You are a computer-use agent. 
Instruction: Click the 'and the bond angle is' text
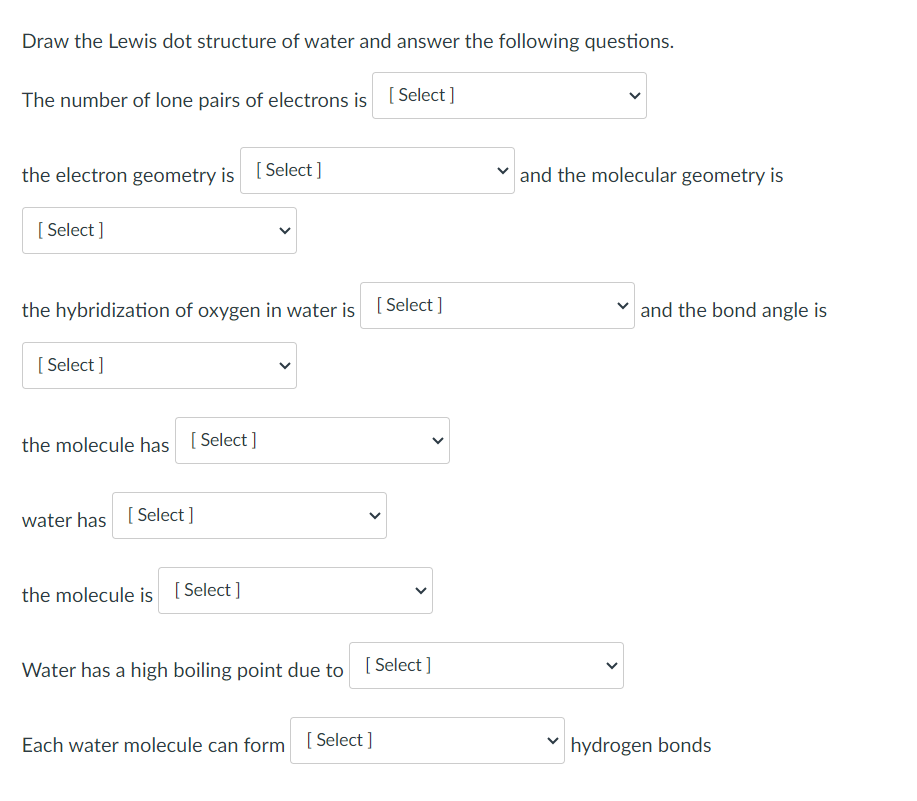[x=733, y=310]
